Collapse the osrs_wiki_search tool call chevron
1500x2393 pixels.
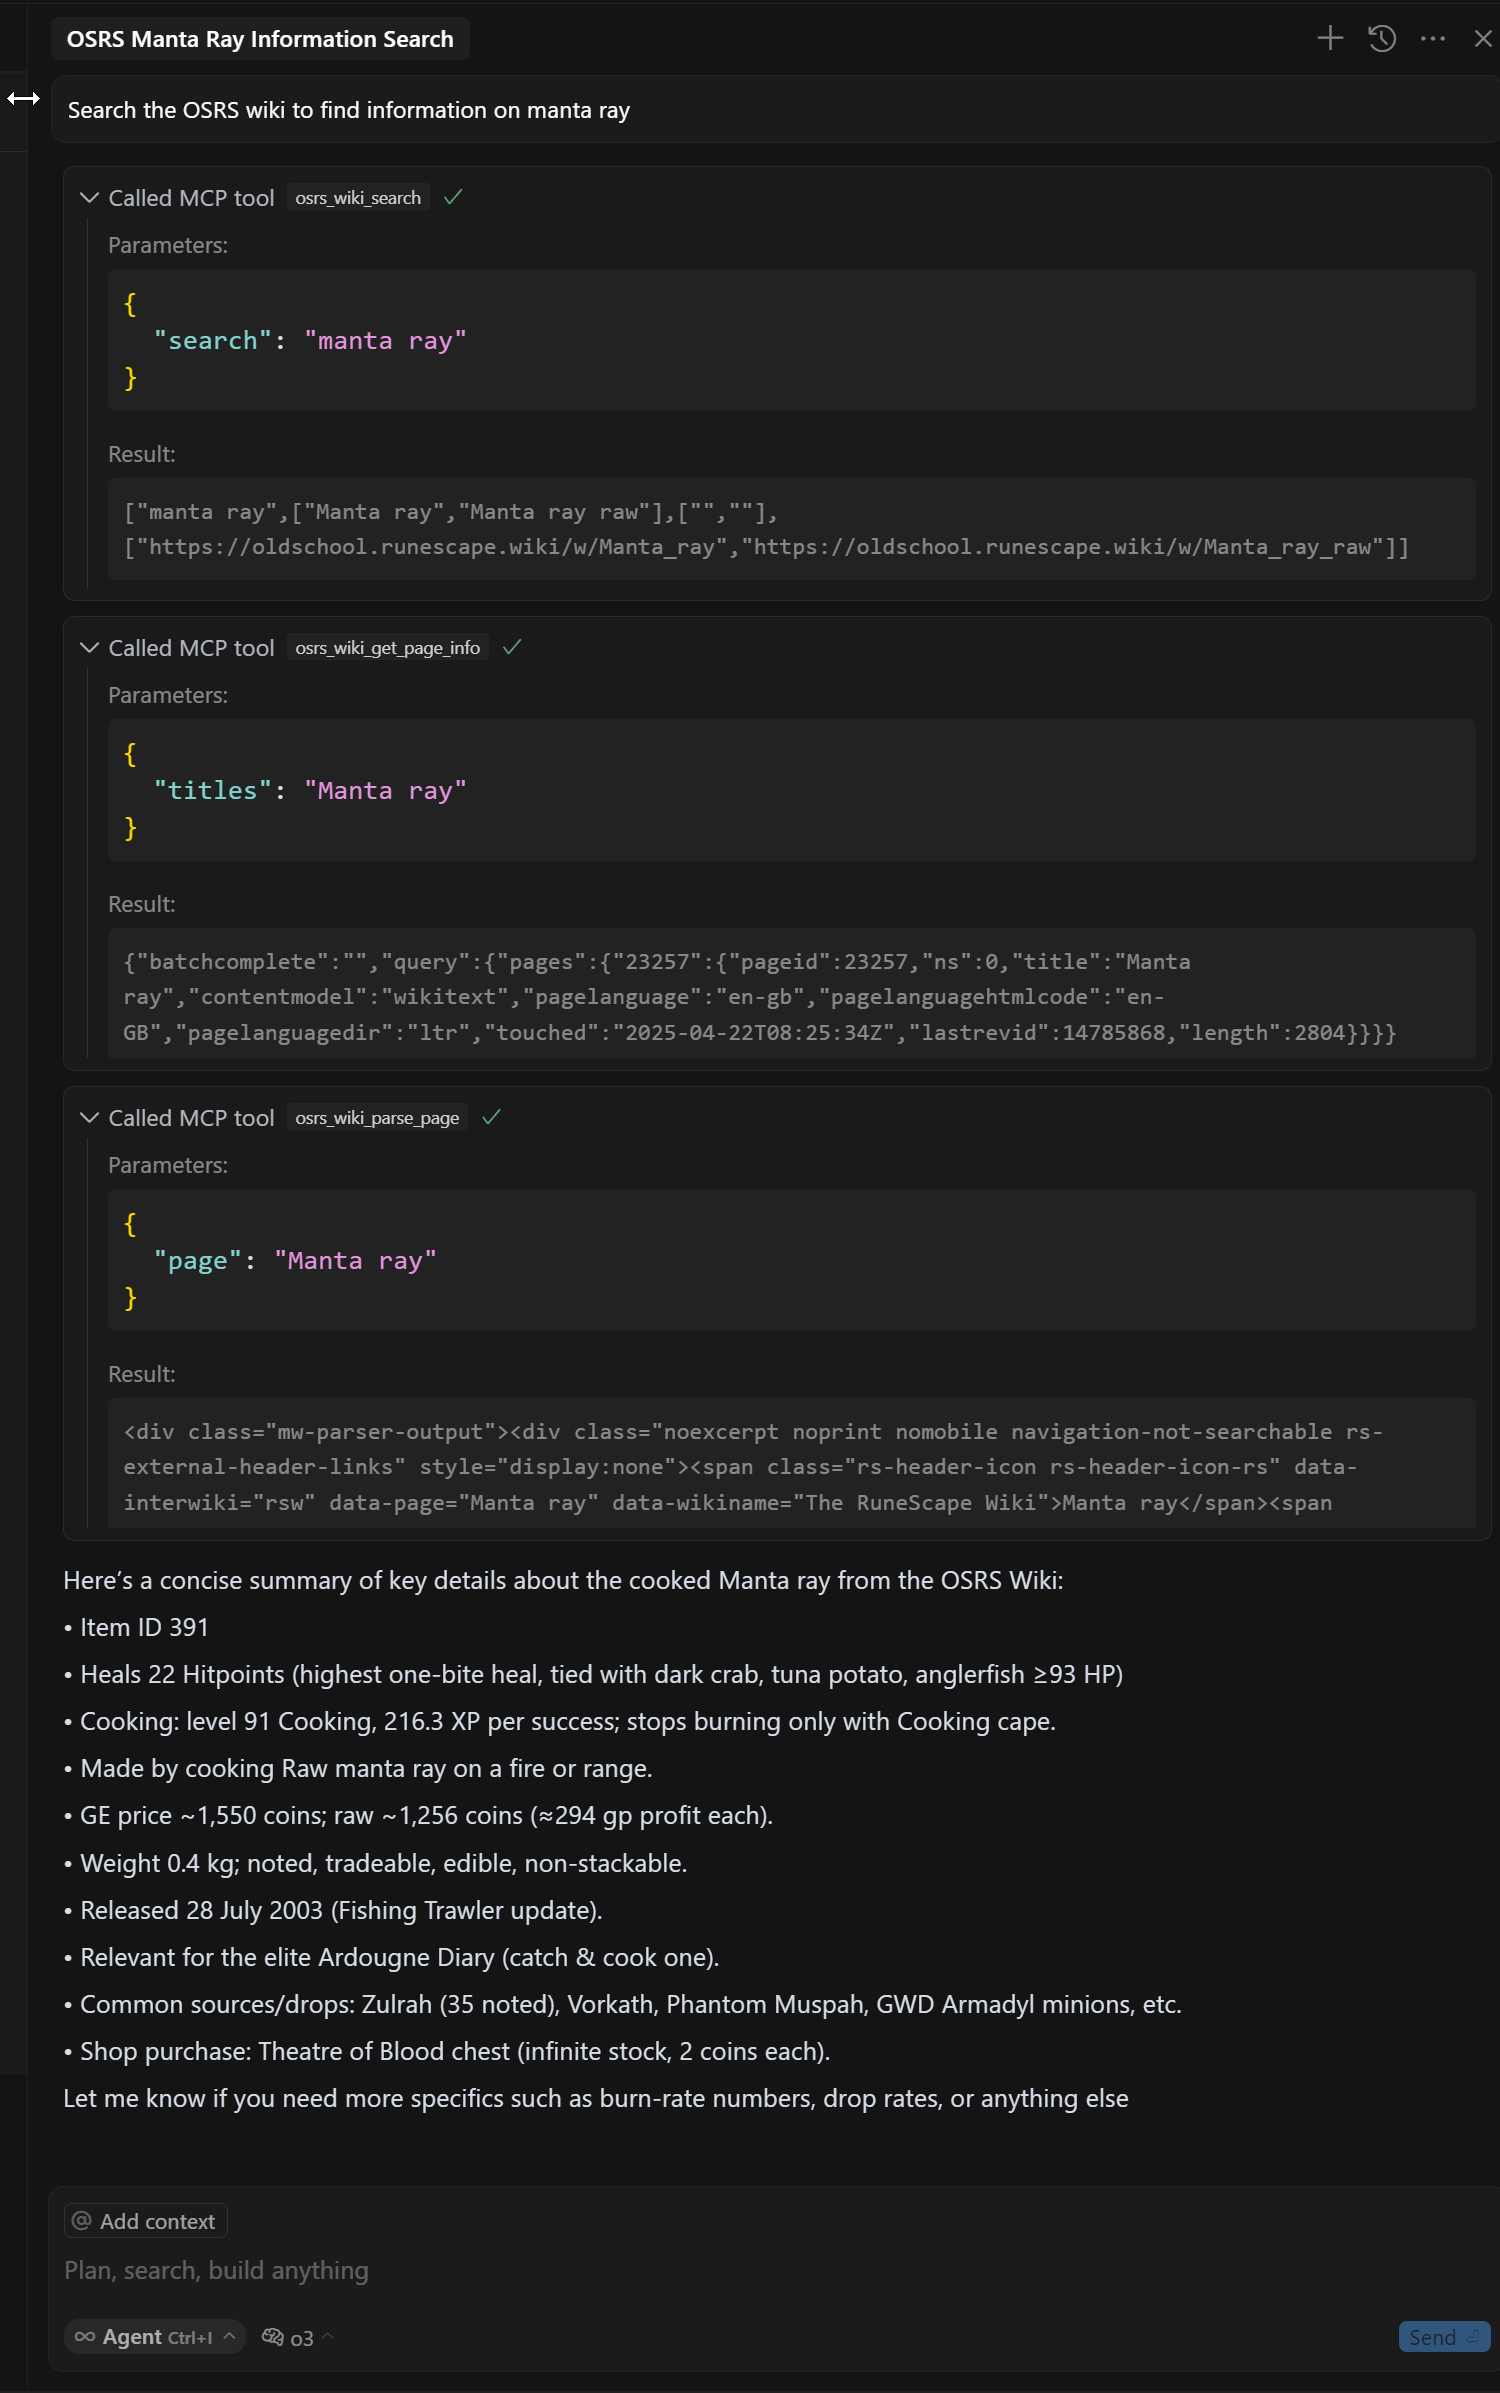click(89, 198)
